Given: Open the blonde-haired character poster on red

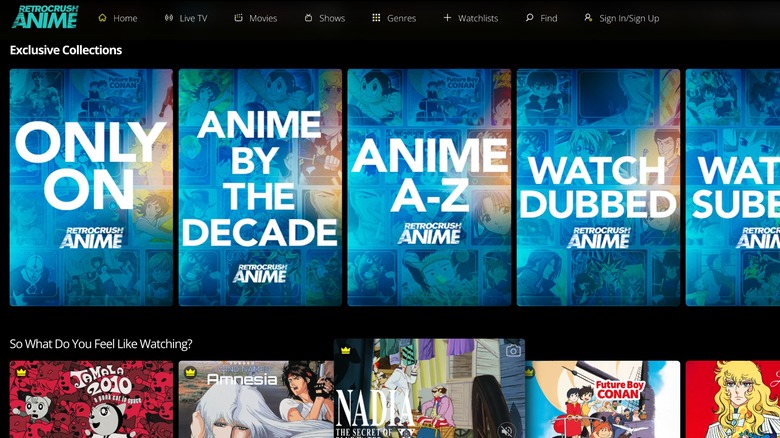Looking at the screenshot, I should (733, 400).
